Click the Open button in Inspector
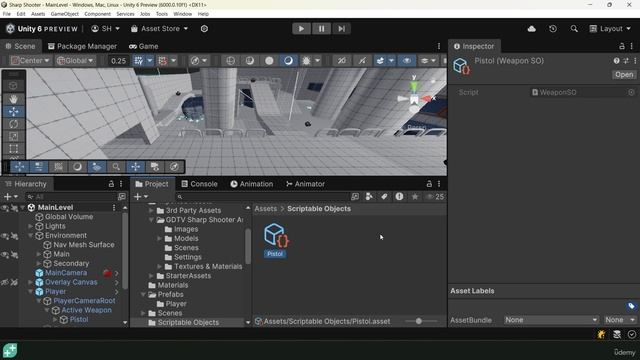The height and width of the screenshot is (360, 640). point(624,75)
